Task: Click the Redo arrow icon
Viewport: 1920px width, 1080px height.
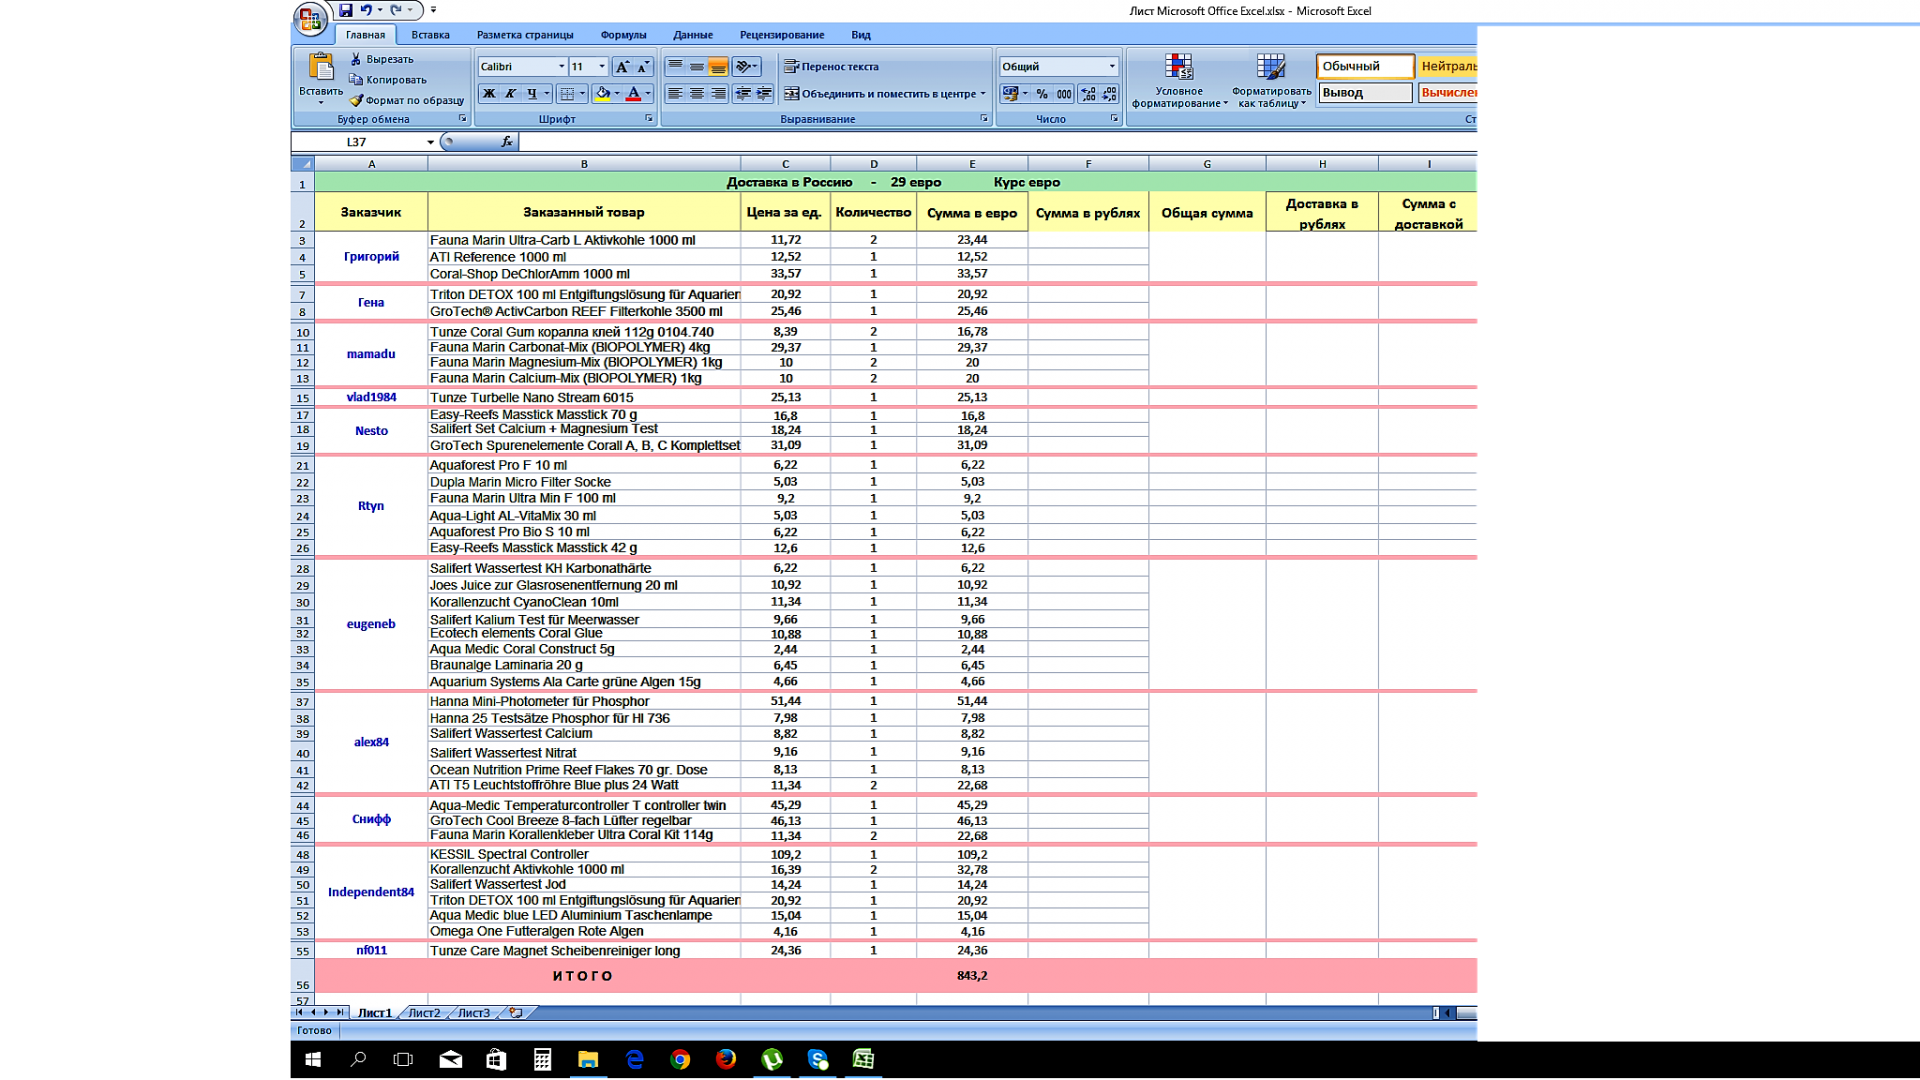Action: coord(396,10)
